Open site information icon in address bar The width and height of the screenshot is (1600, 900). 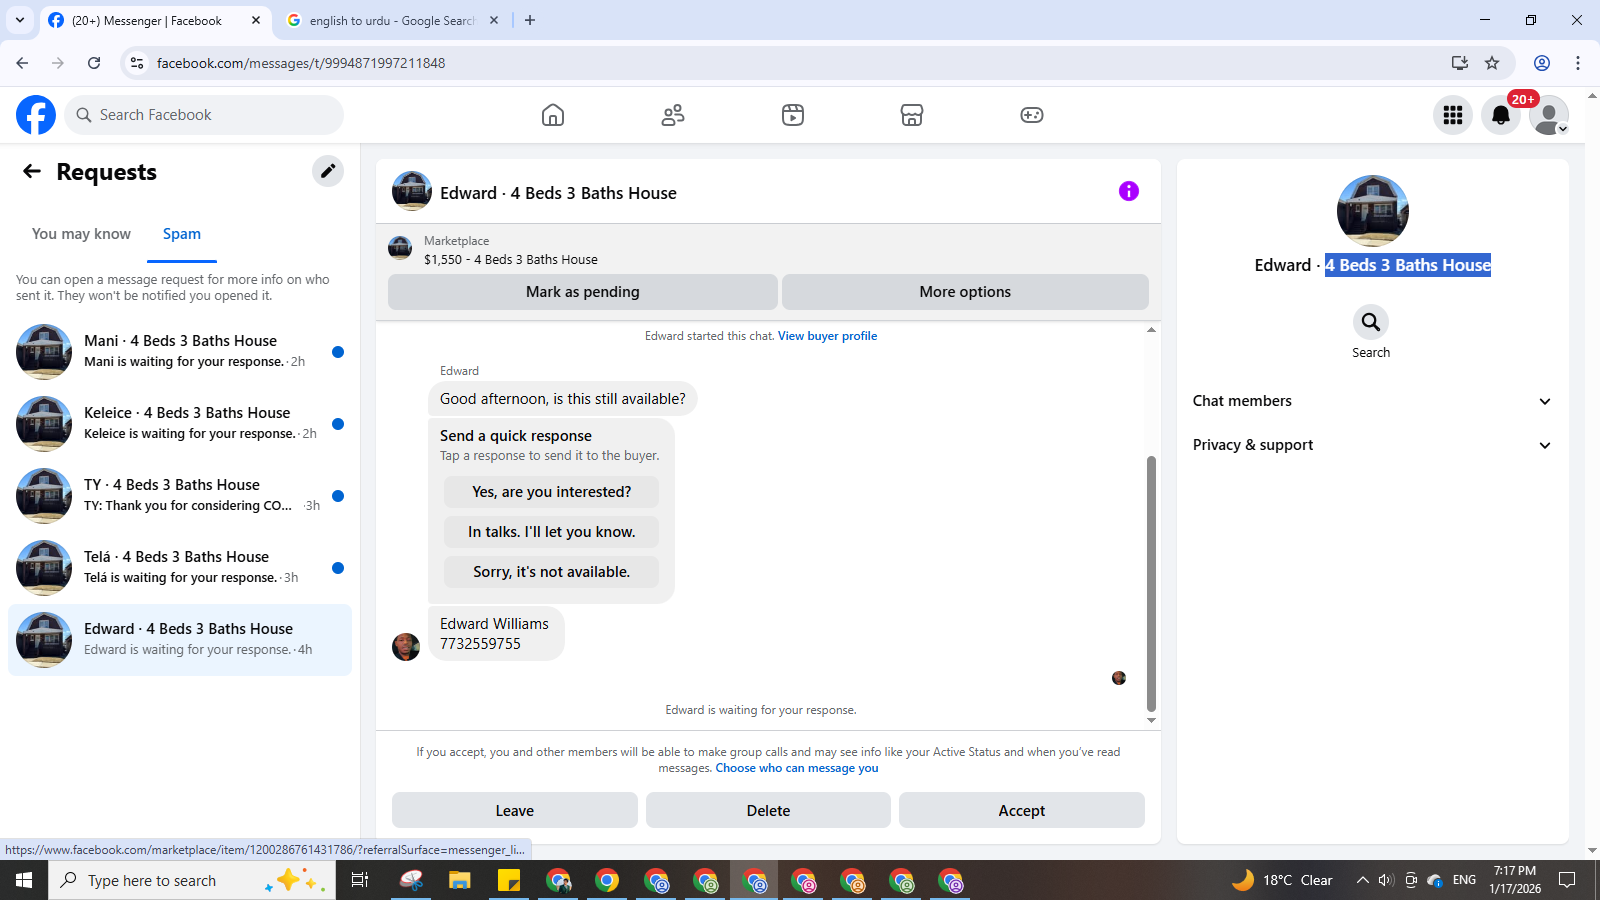click(x=138, y=63)
